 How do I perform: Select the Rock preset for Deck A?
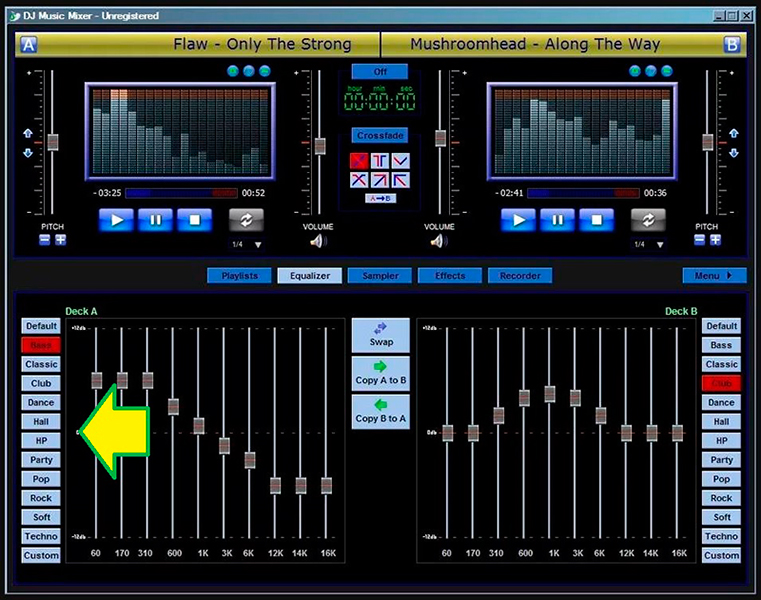click(x=41, y=498)
